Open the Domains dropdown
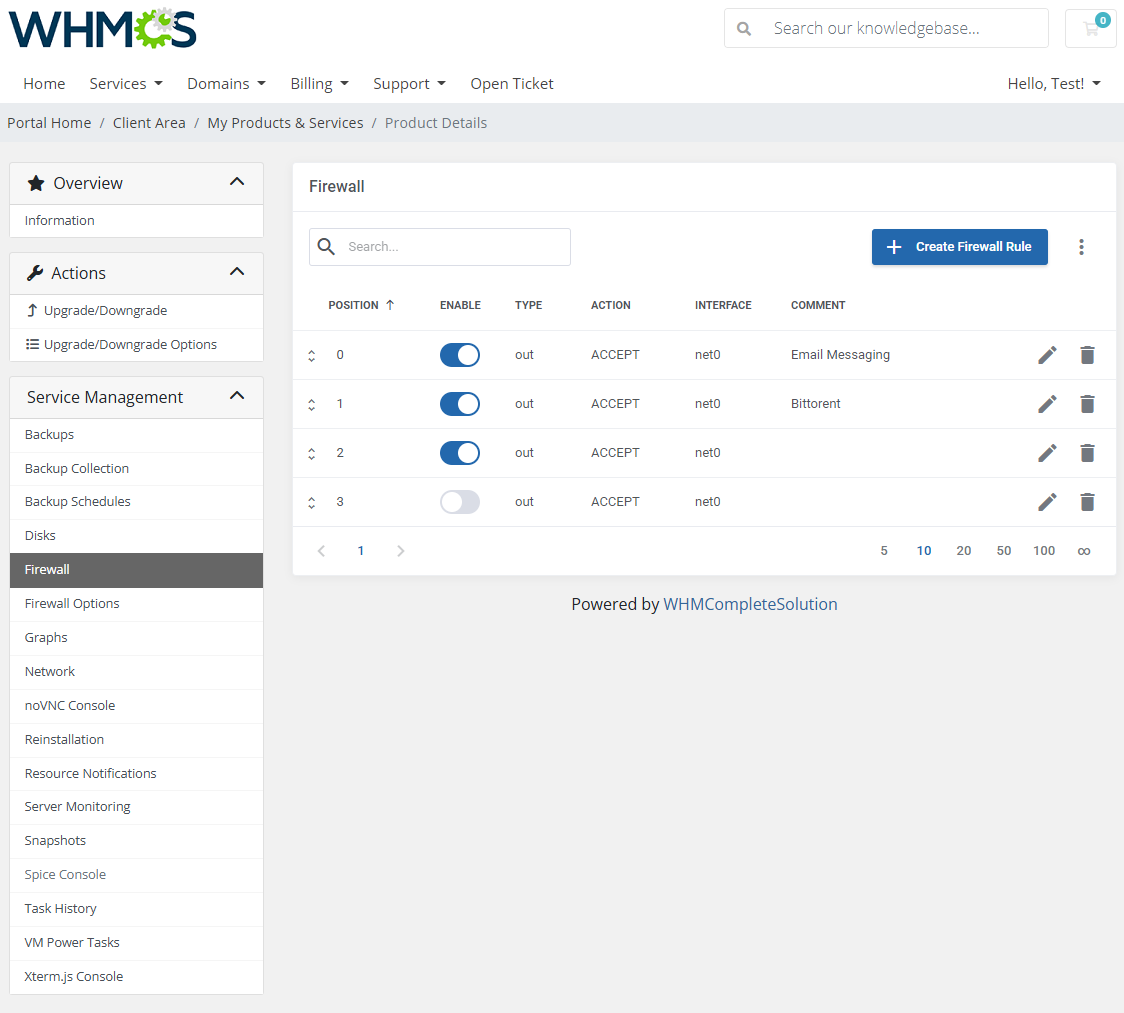The image size is (1124, 1013). pyautogui.click(x=227, y=84)
